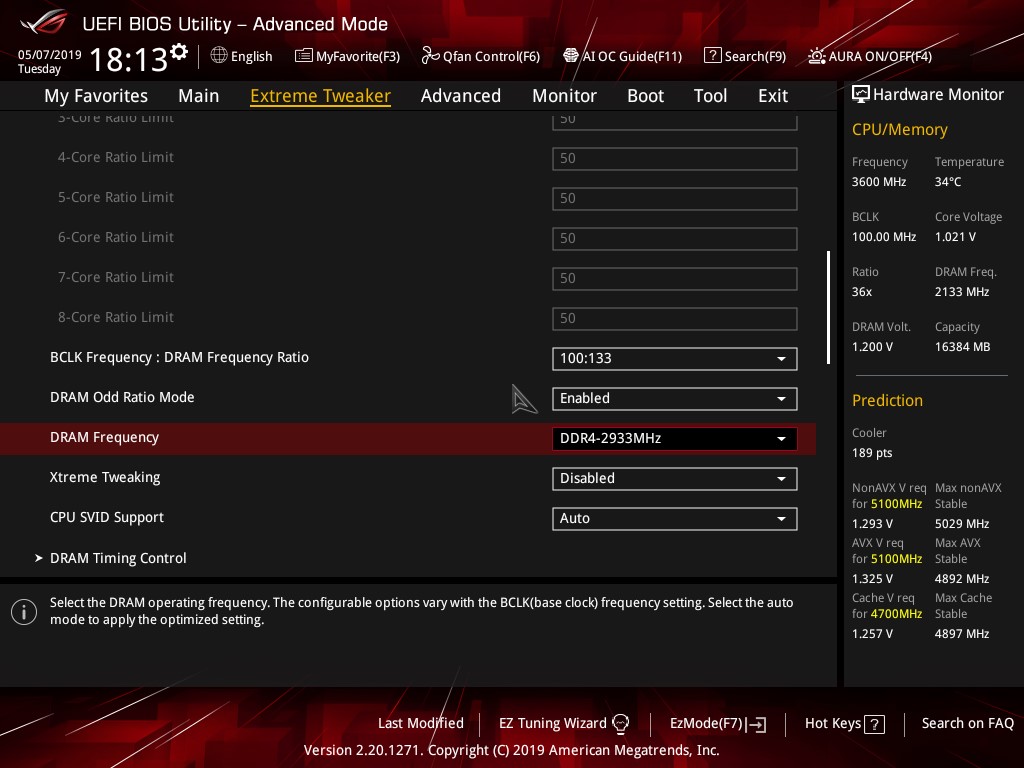This screenshot has height=768, width=1024.
Task: Click the 1.021 V core voltage value
Action: point(955,237)
